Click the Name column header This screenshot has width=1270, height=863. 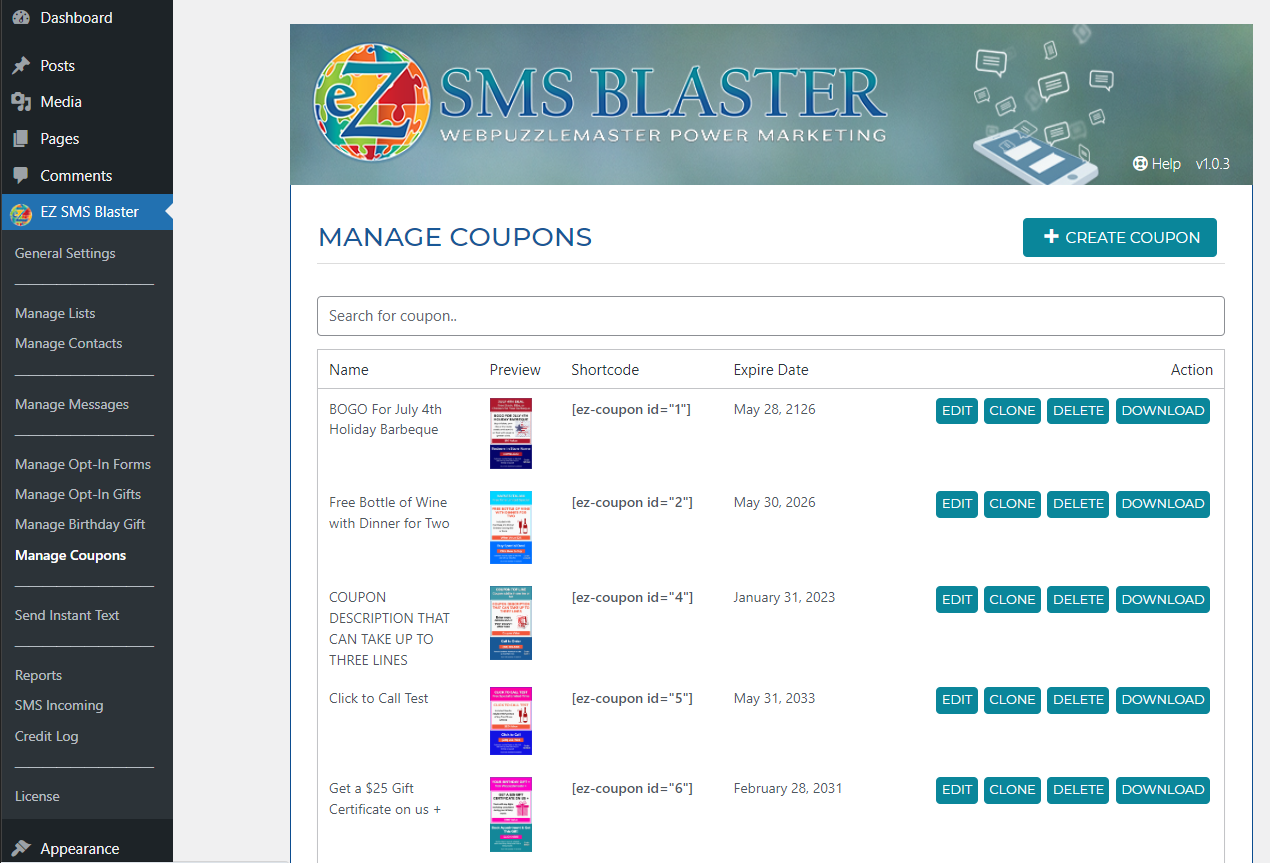[x=349, y=370]
